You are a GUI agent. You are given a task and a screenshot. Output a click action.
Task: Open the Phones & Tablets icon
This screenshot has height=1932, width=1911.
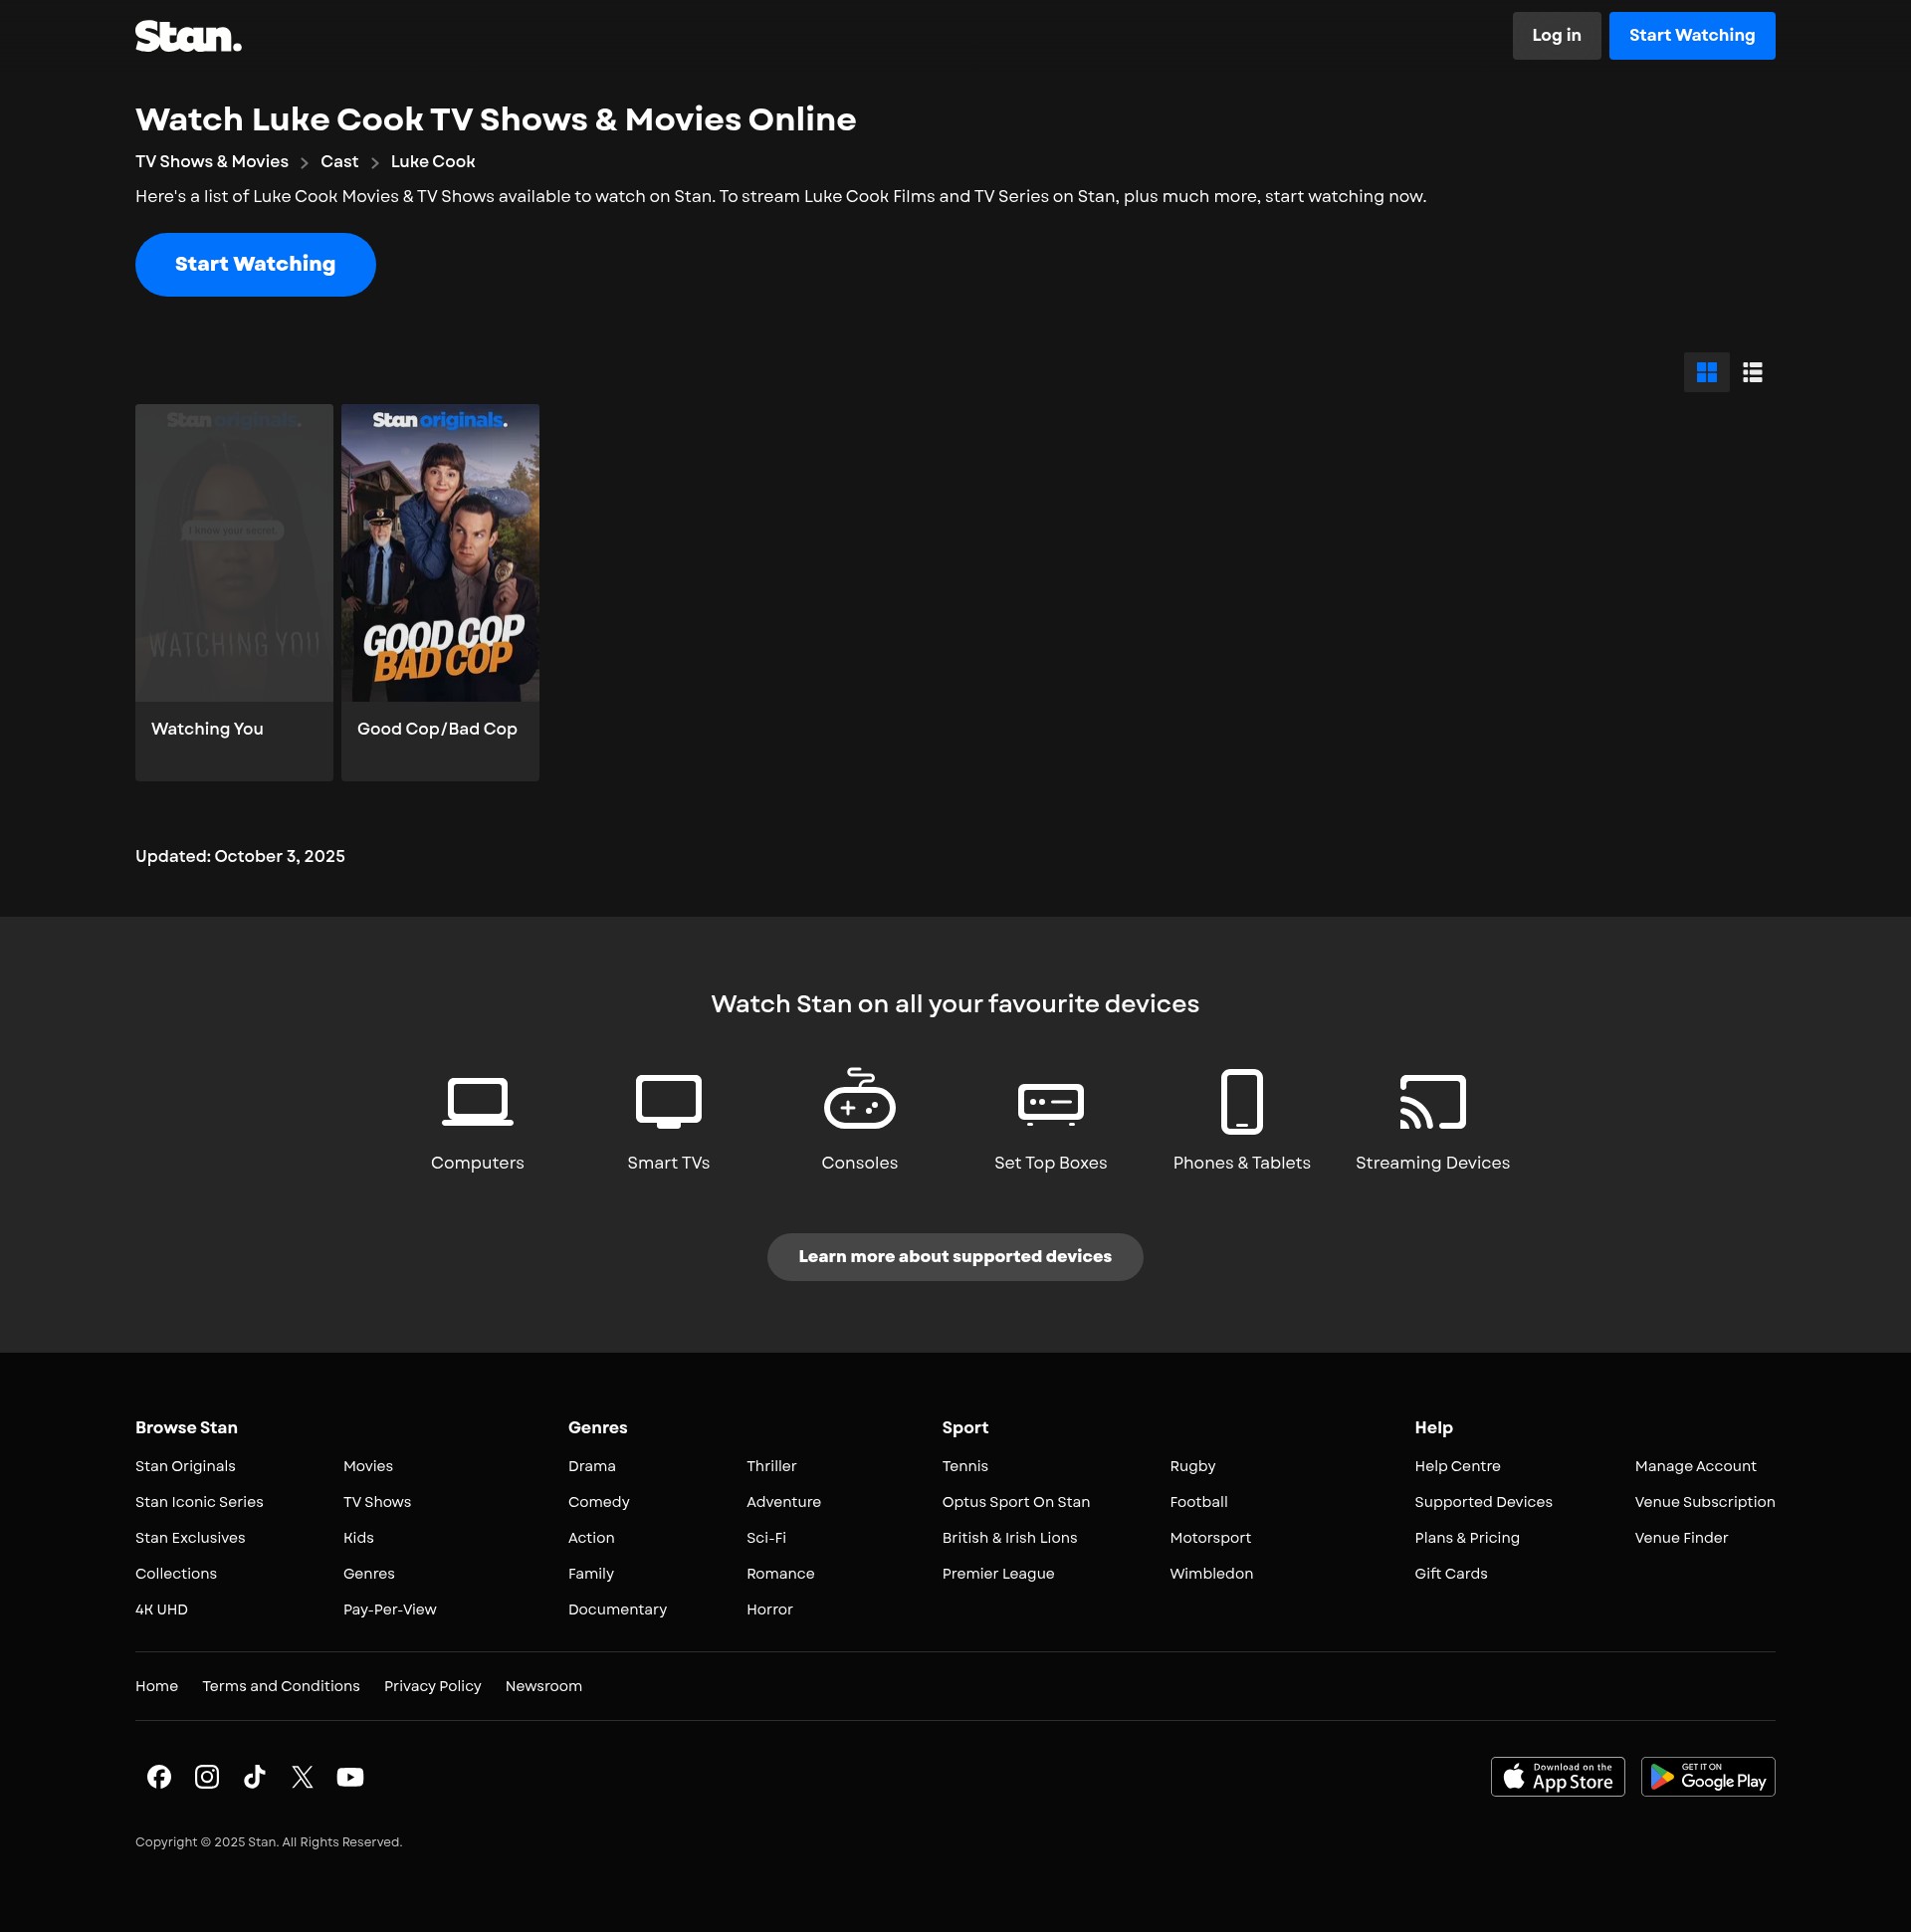tap(1241, 1101)
